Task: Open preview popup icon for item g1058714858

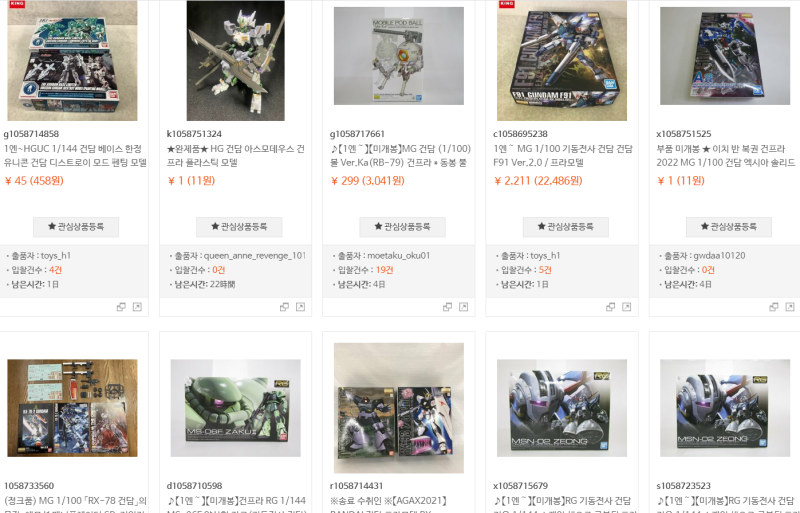Action: pyautogui.click(x=121, y=307)
